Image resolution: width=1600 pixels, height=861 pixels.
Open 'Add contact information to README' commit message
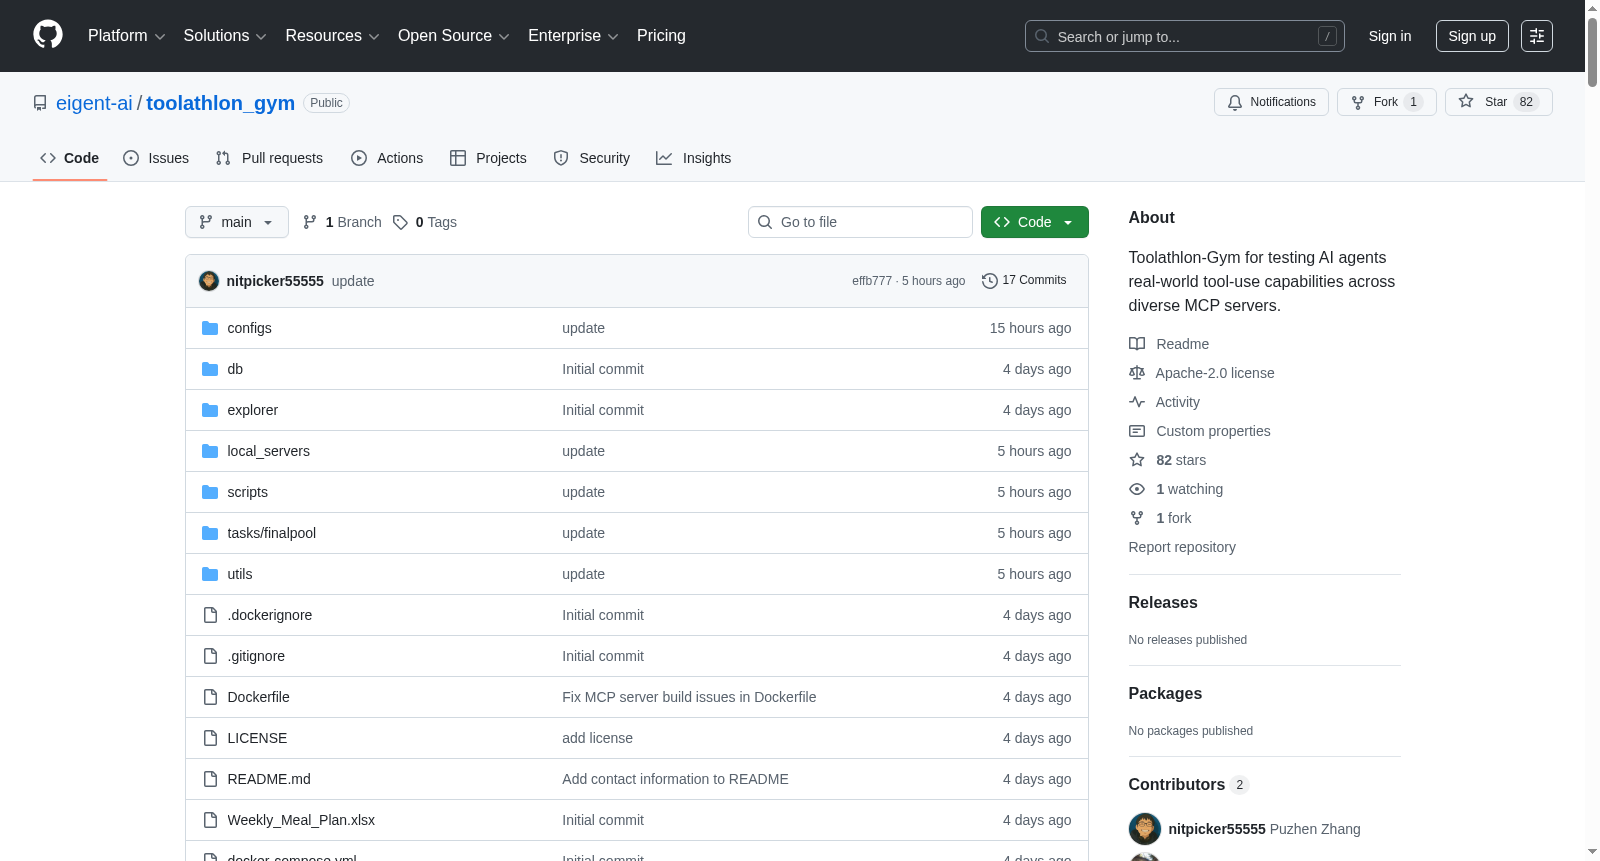tap(675, 779)
